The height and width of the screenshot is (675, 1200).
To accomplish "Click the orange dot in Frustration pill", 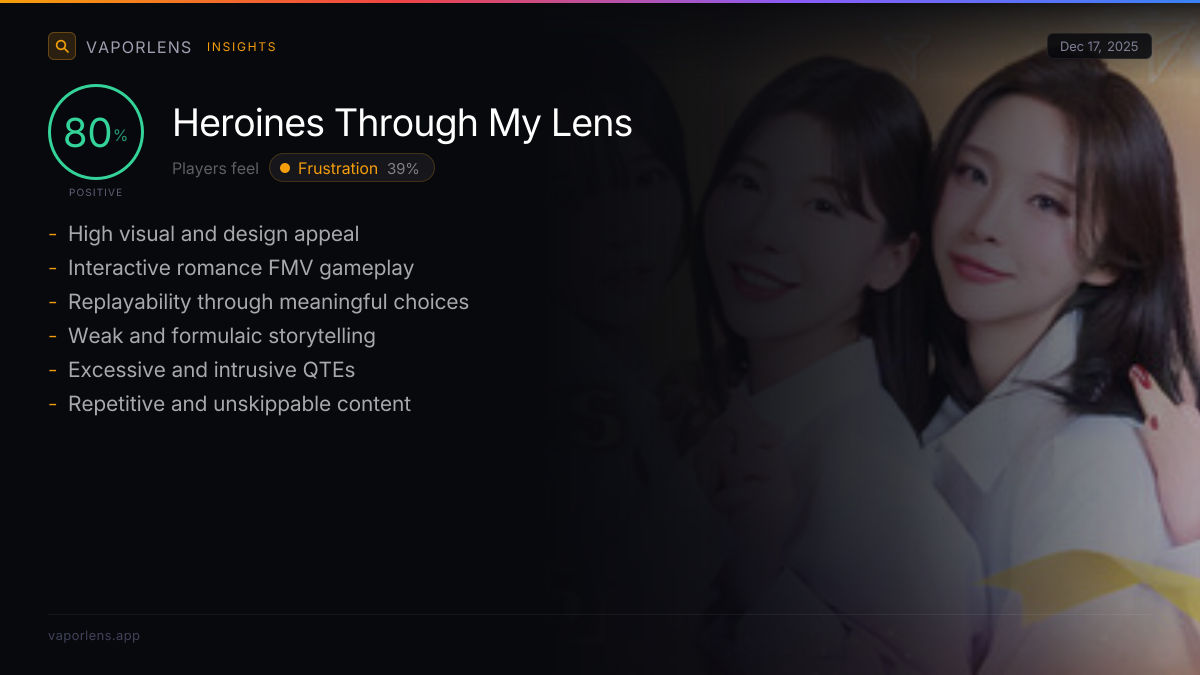I will pos(285,168).
